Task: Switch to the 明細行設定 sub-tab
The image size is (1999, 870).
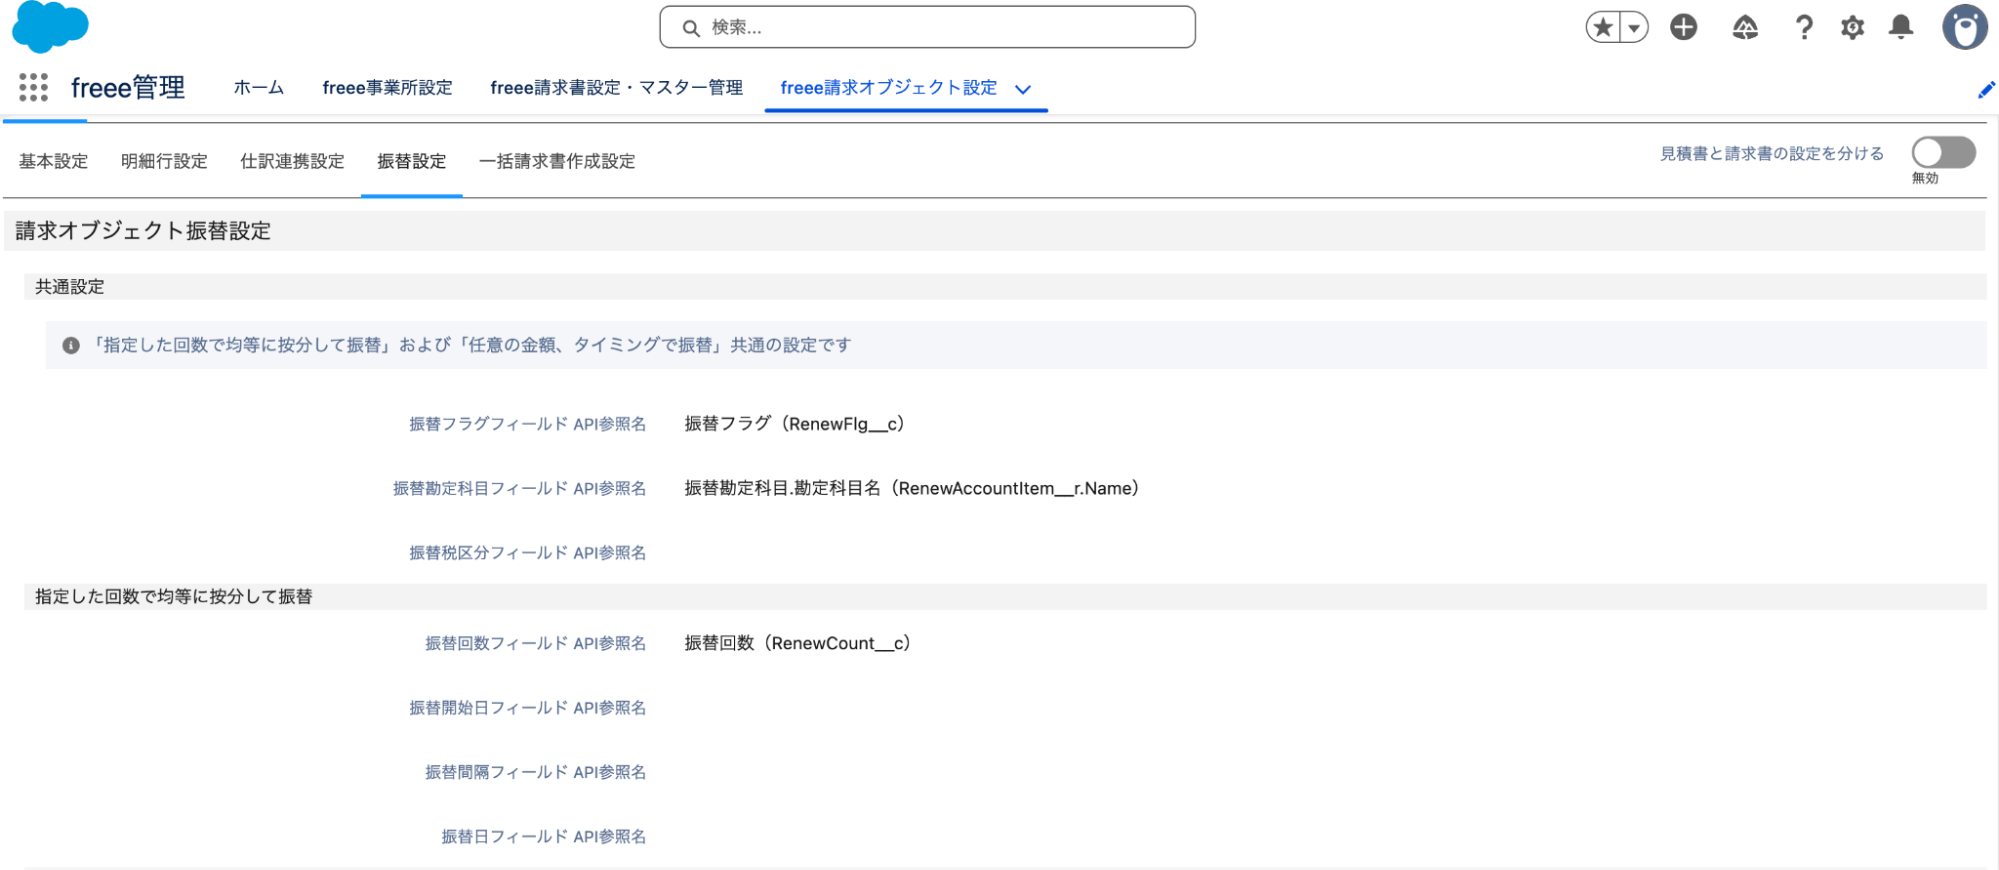Action: pyautogui.click(x=164, y=161)
